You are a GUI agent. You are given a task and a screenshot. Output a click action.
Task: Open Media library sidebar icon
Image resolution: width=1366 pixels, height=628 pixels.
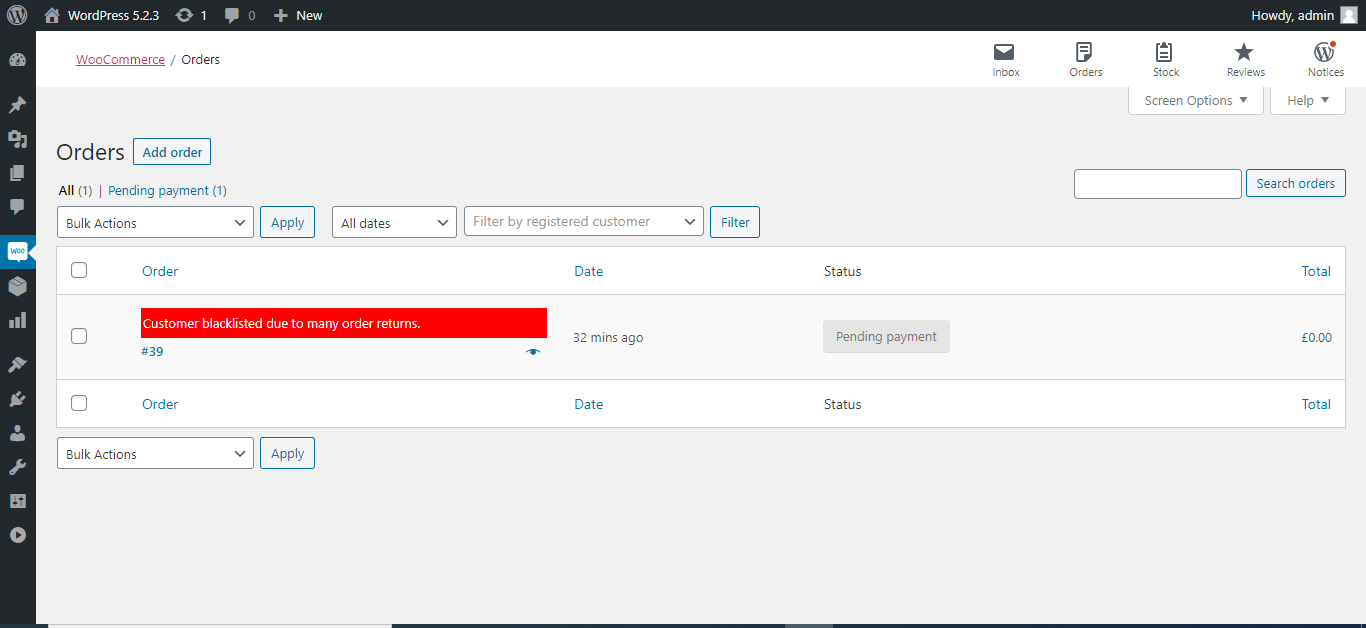click(17, 139)
